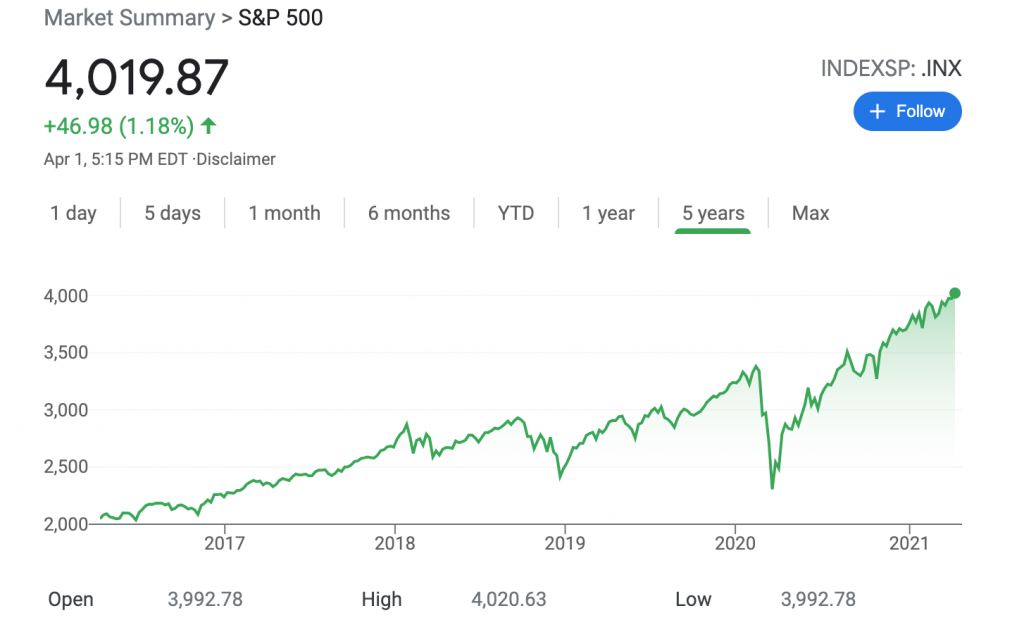Click the green up arrow icon
1024x637 pixels.
[x=208, y=126]
